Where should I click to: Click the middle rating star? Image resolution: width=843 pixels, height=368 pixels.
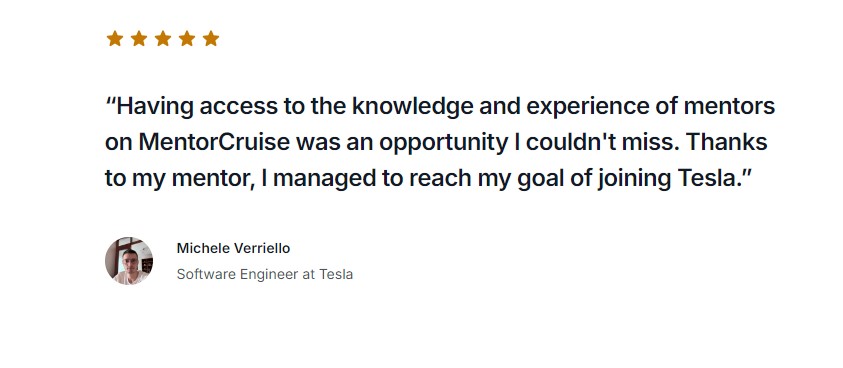click(x=163, y=38)
